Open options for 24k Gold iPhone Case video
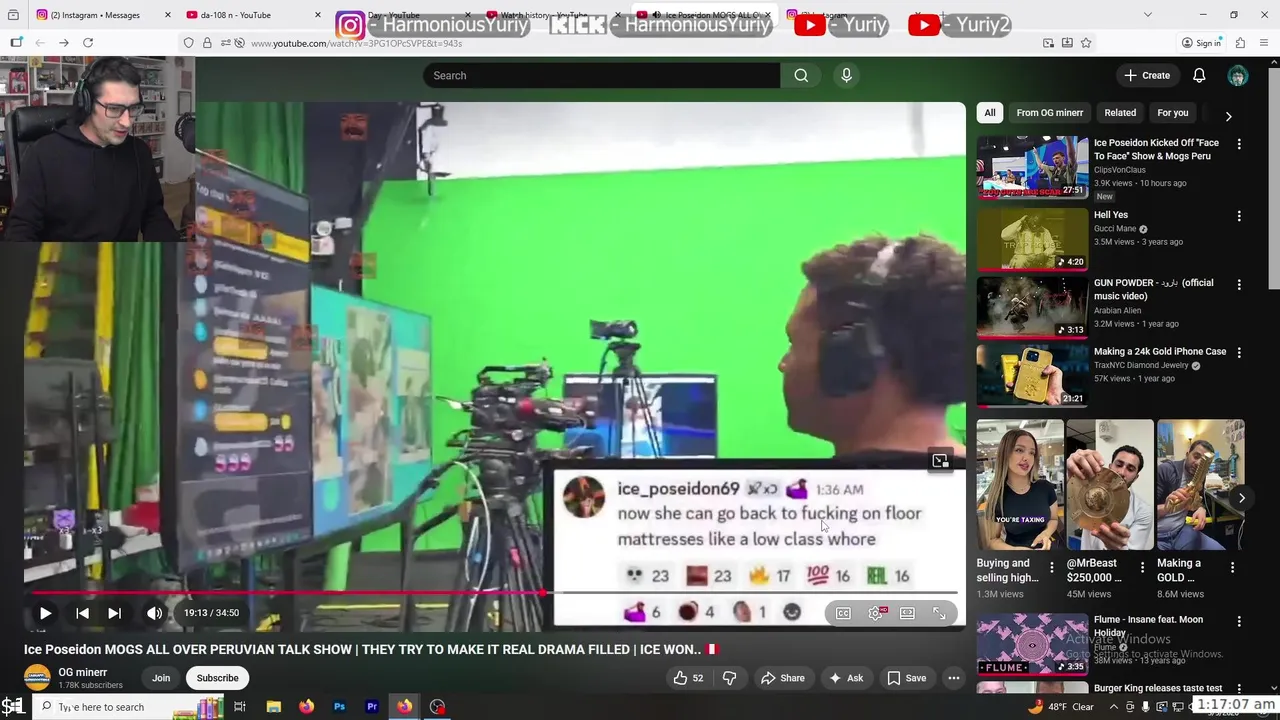The height and width of the screenshot is (720, 1280). 1239,353
